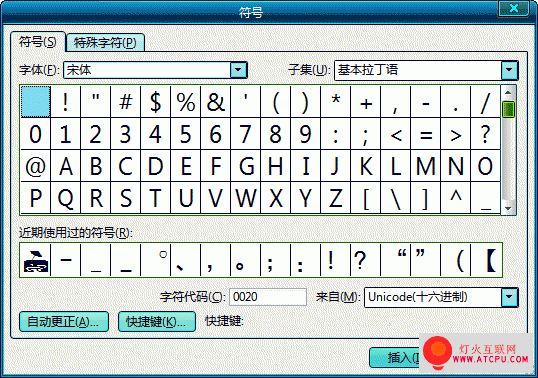The width and height of the screenshot is (538, 378).
Task: Pick the @ symbol in the character grid
Action: [36, 166]
